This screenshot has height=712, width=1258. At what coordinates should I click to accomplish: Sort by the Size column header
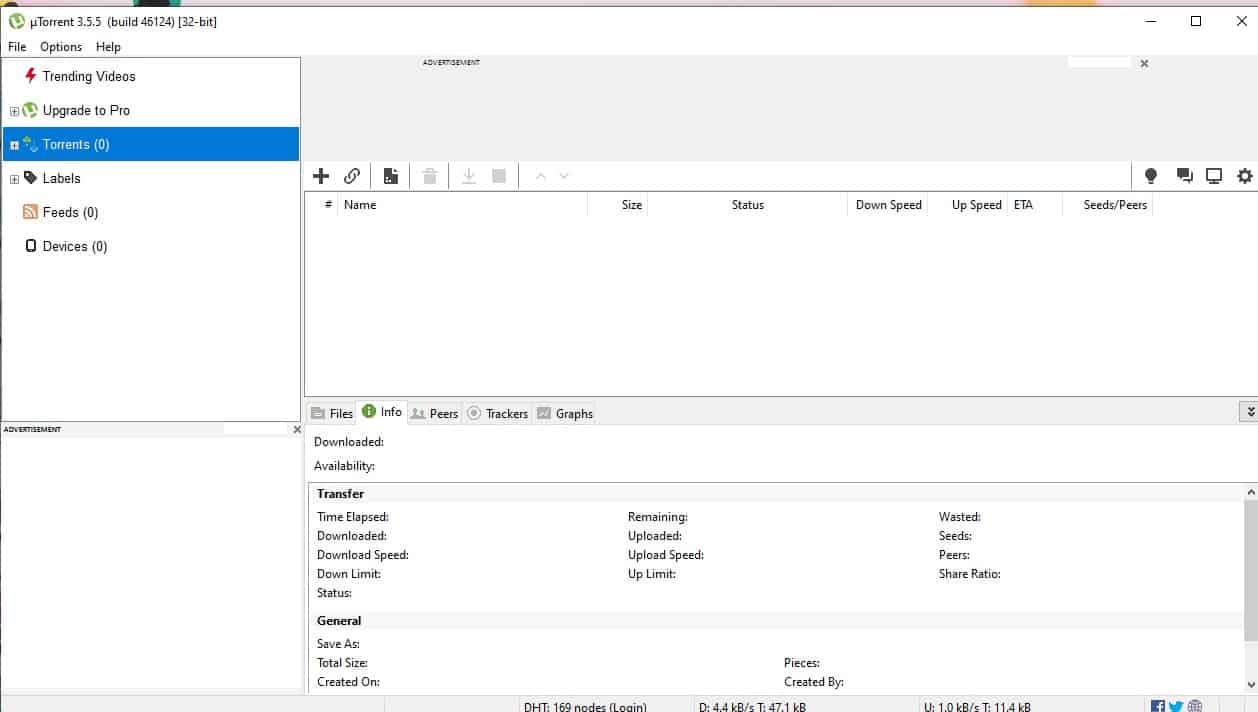[x=618, y=204]
